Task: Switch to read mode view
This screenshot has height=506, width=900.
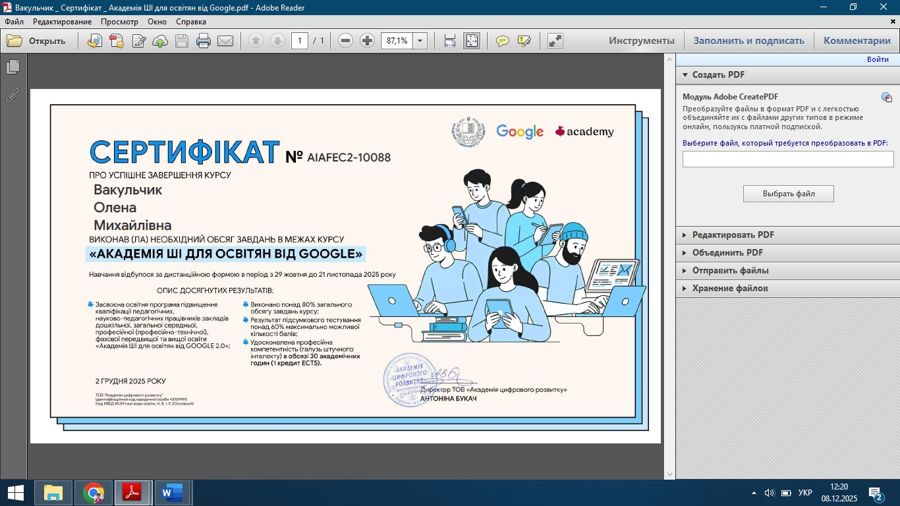Action: [555, 41]
